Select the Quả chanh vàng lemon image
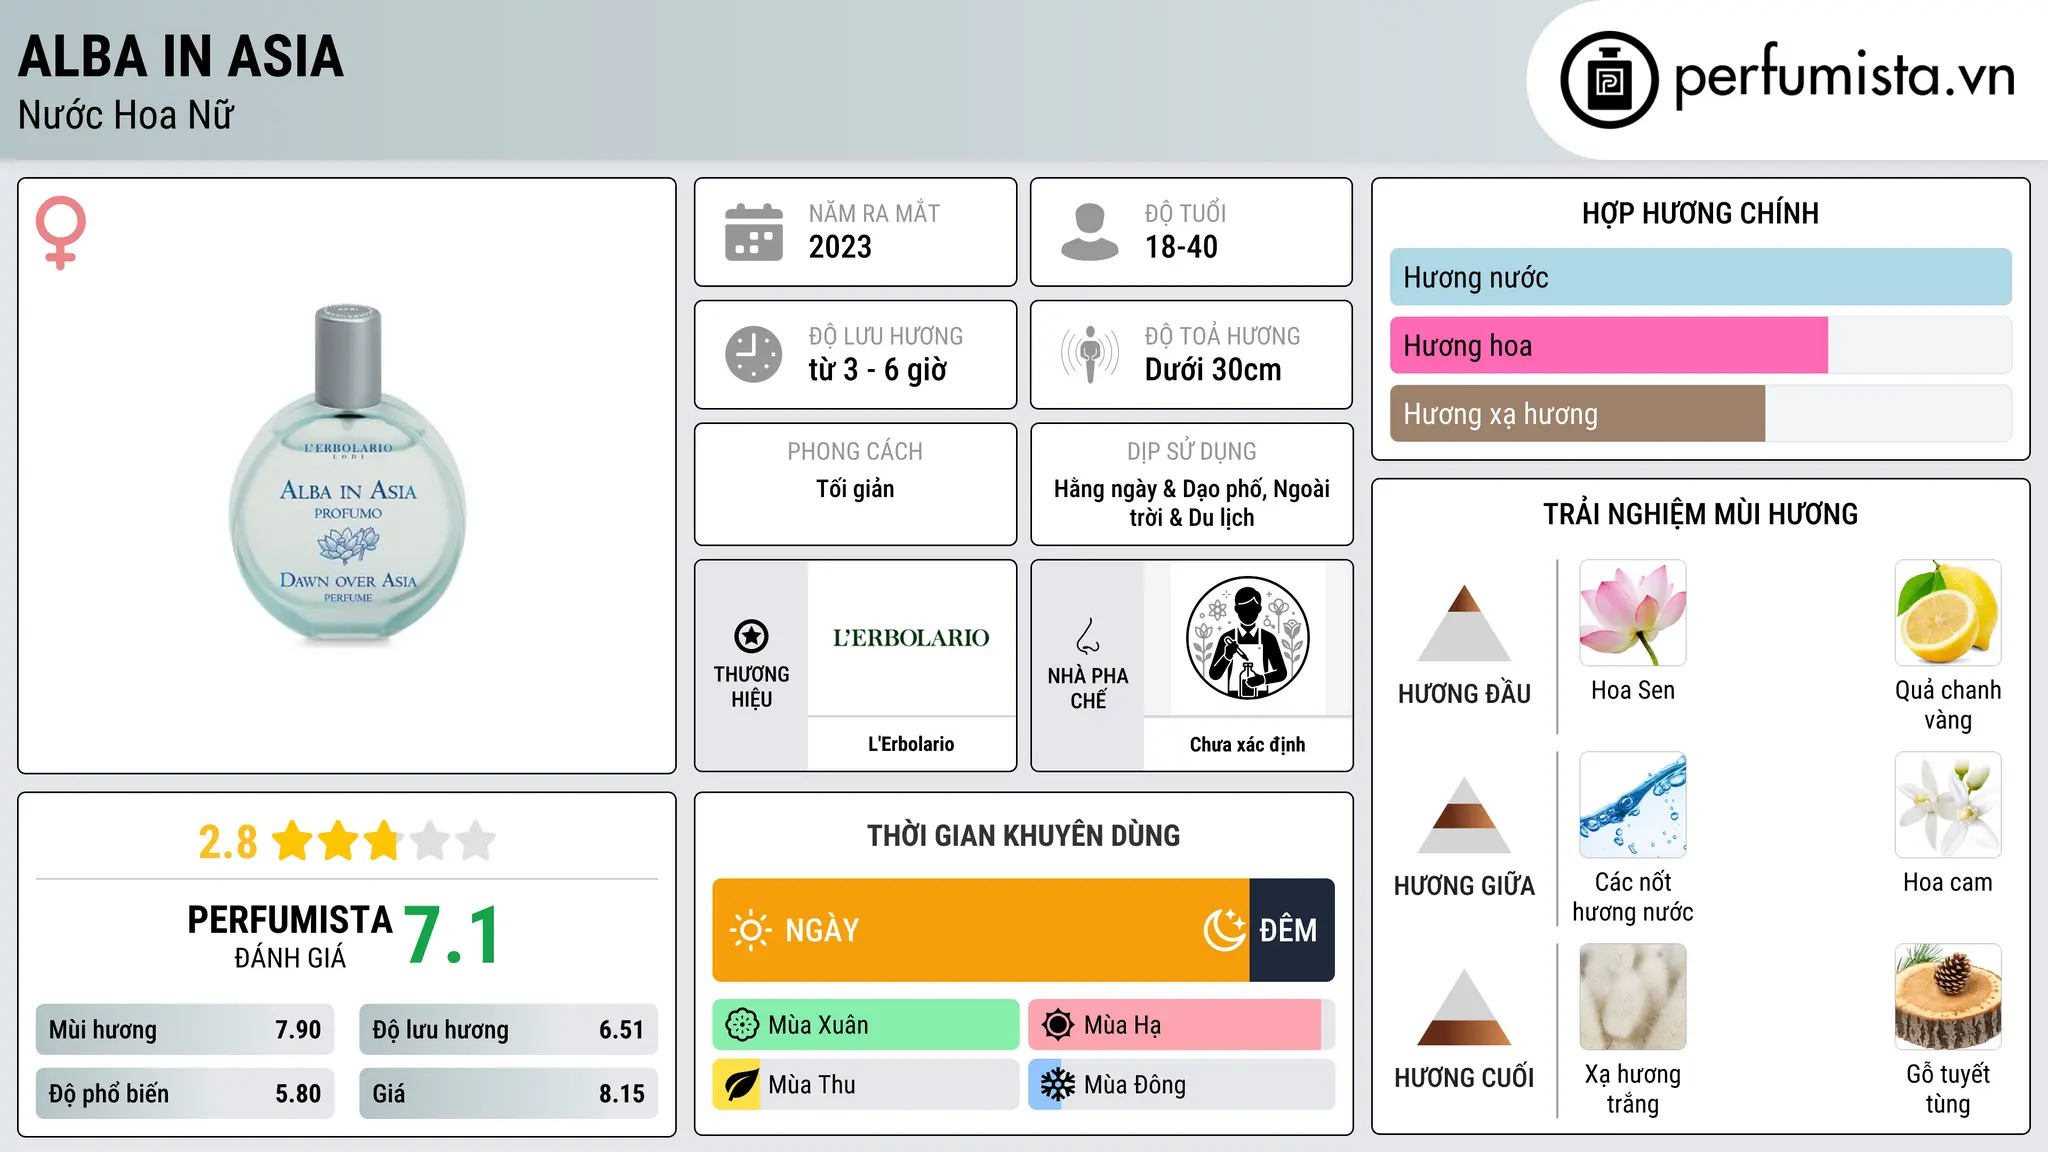 click(1948, 613)
